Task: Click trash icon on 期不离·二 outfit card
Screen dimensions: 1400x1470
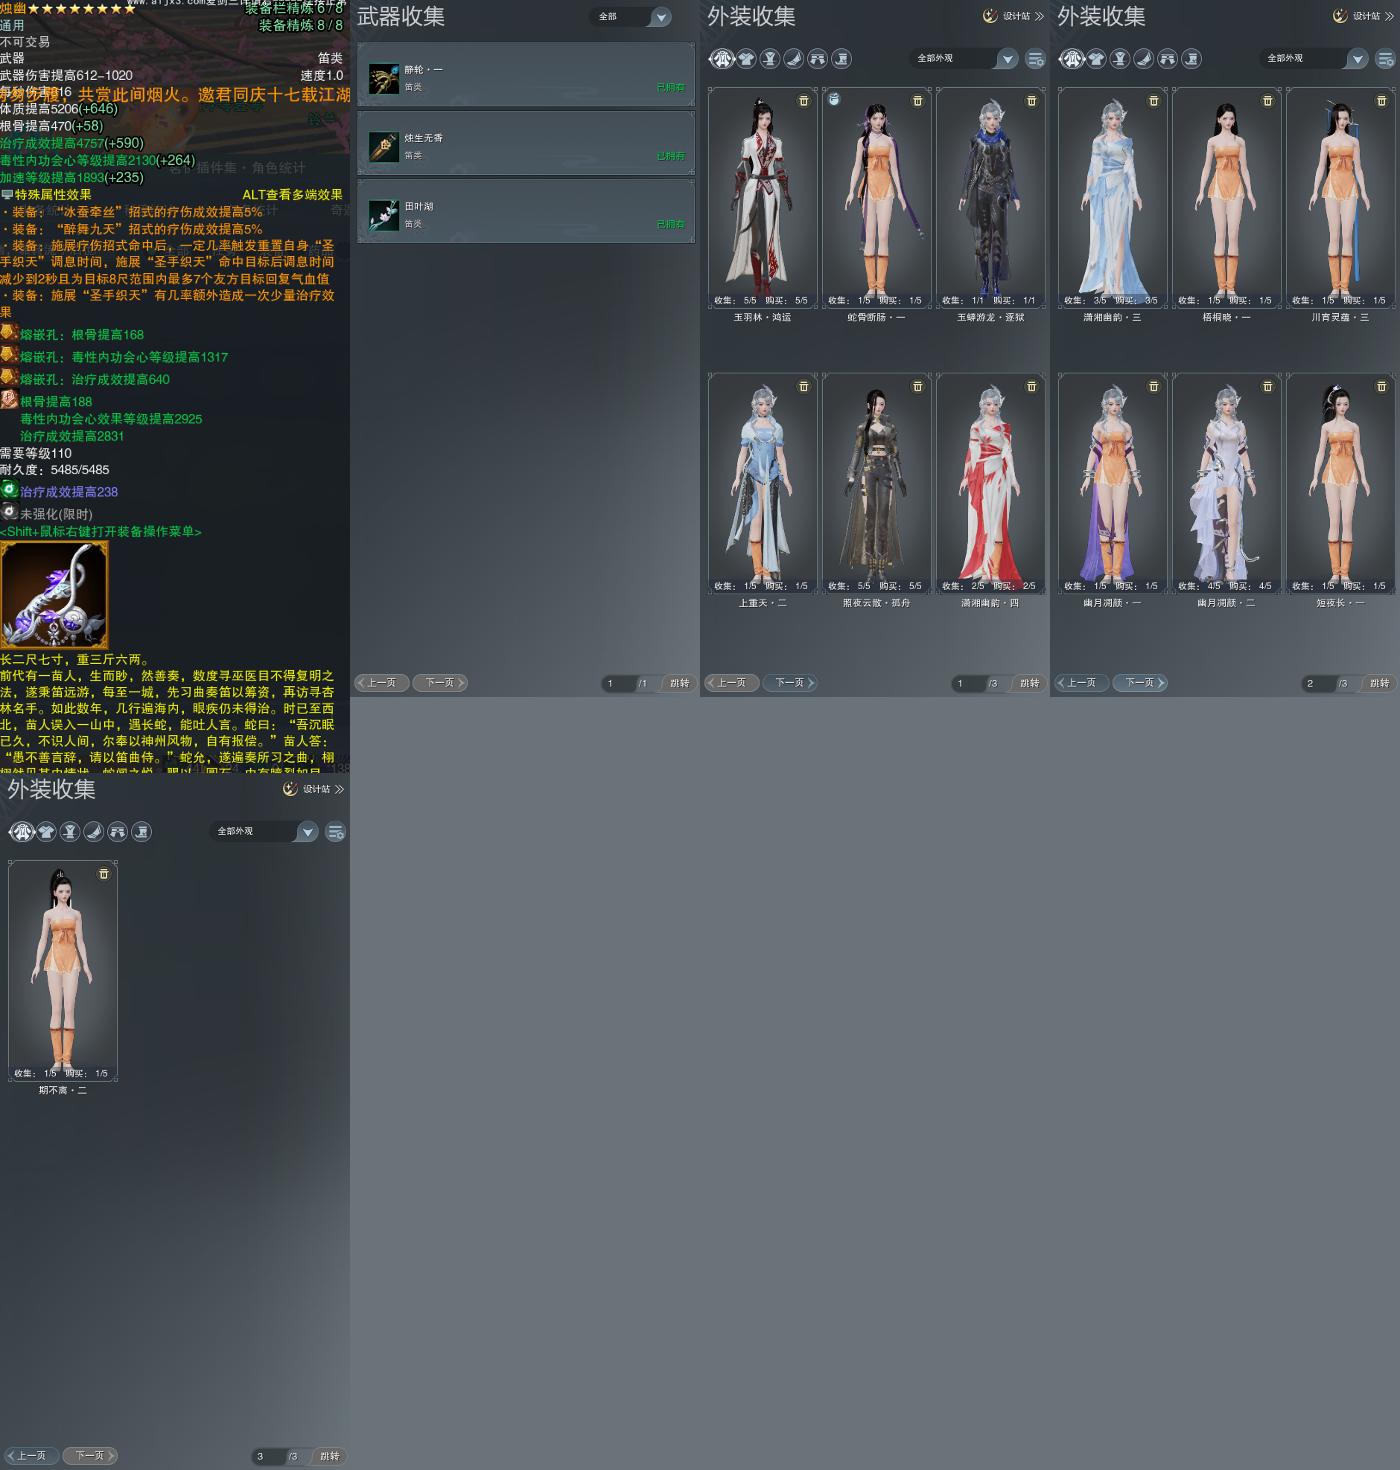Action: click(x=103, y=874)
